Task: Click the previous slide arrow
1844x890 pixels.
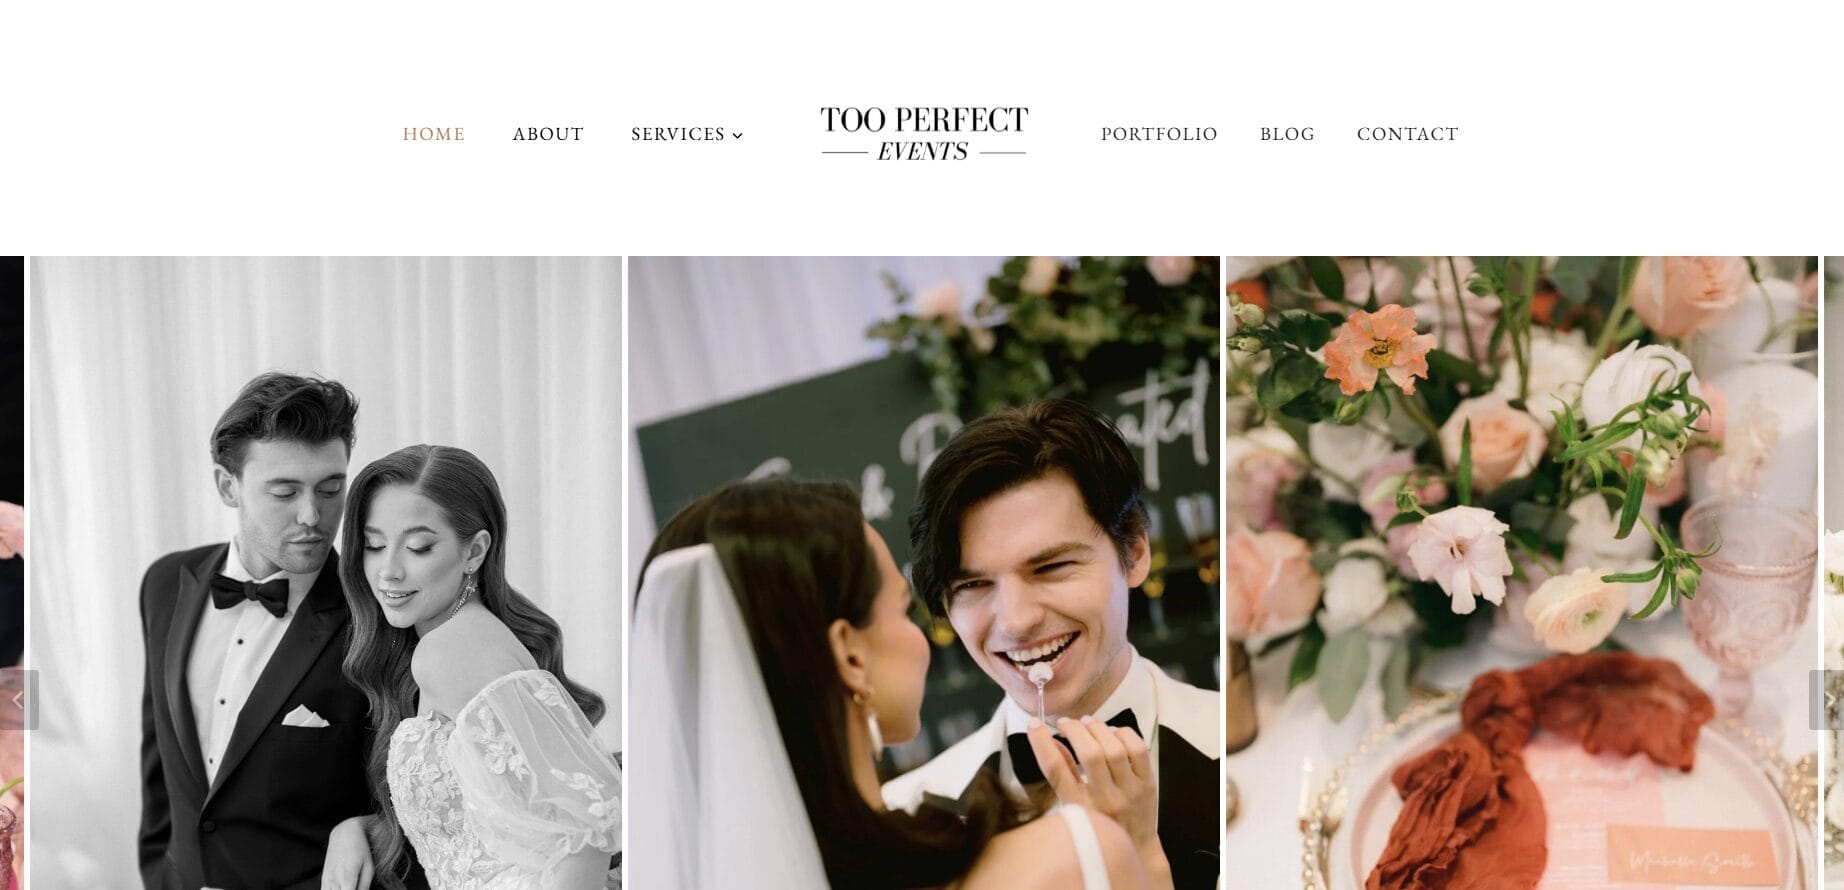Action: point(18,700)
